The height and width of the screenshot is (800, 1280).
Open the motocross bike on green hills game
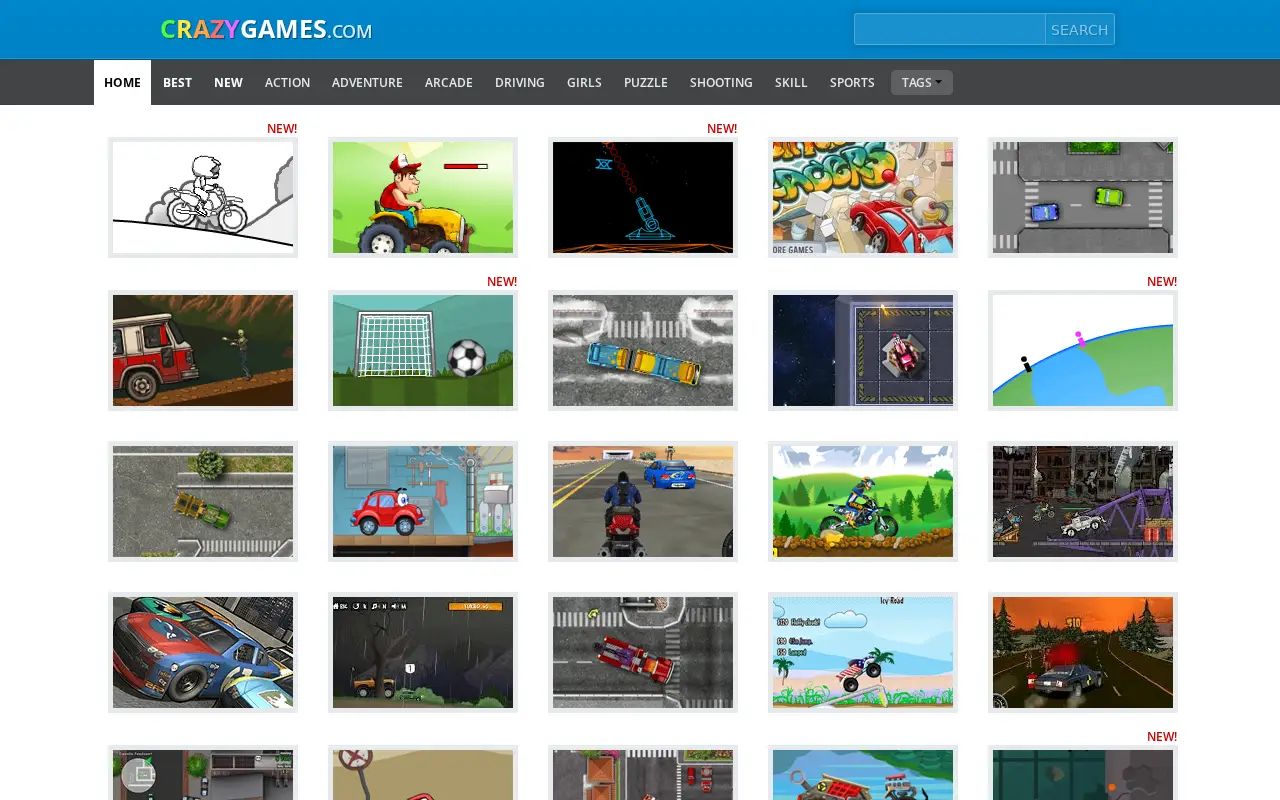(x=863, y=501)
